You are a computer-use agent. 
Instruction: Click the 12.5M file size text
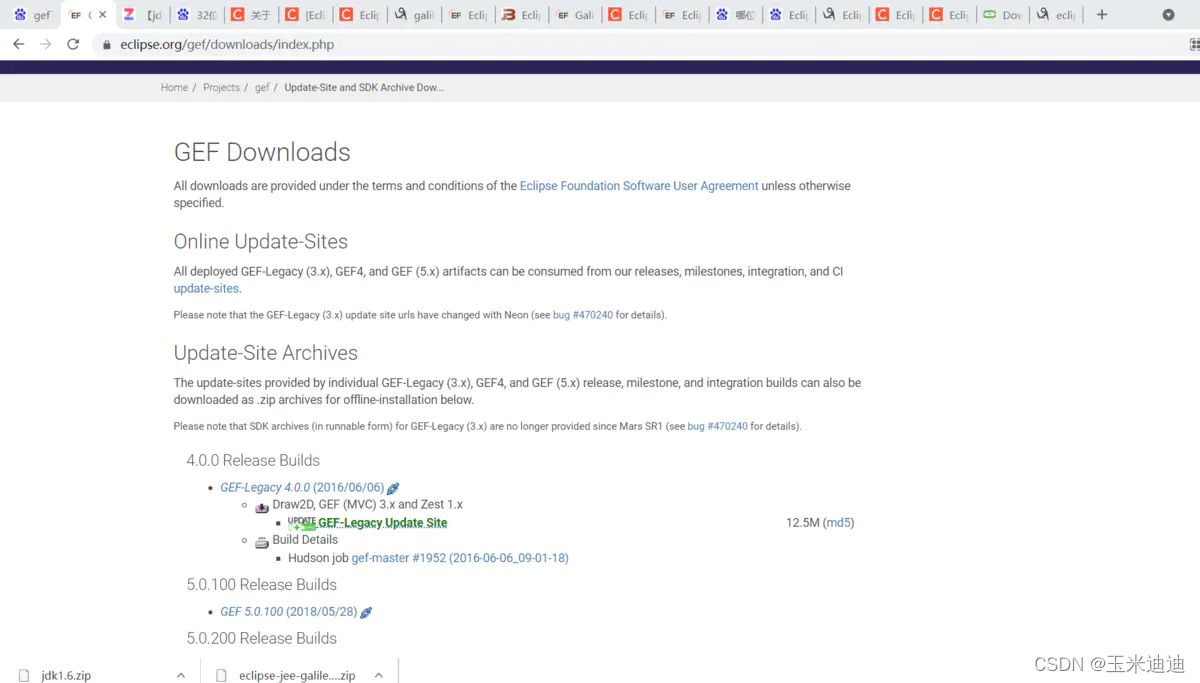coord(803,523)
